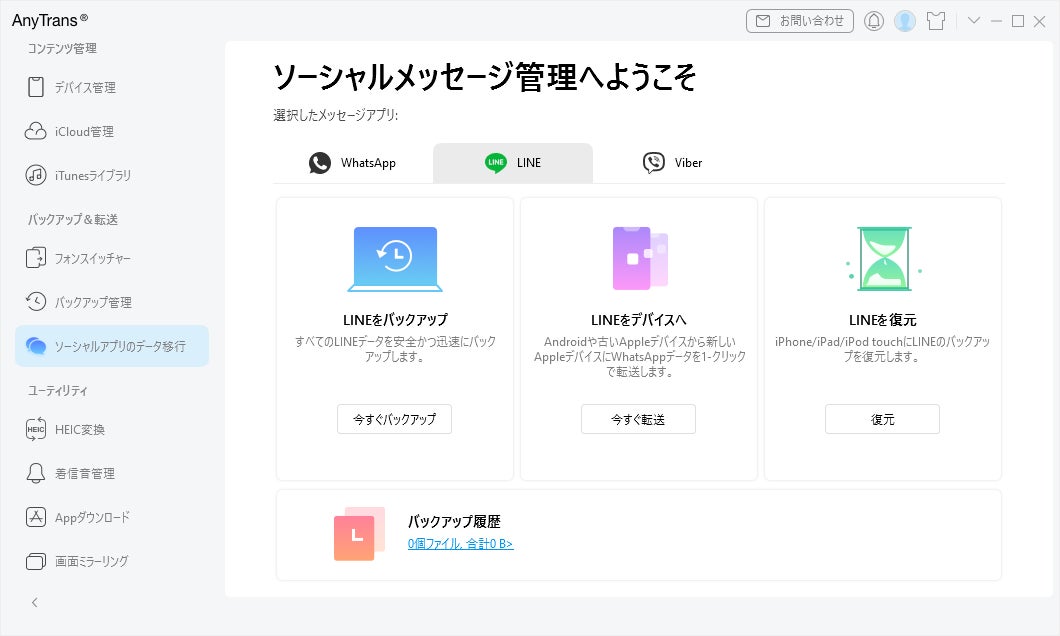Image resolution: width=1060 pixels, height=636 pixels.
Task: Click the LINE restore hourglass illustration
Action: coord(884,259)
